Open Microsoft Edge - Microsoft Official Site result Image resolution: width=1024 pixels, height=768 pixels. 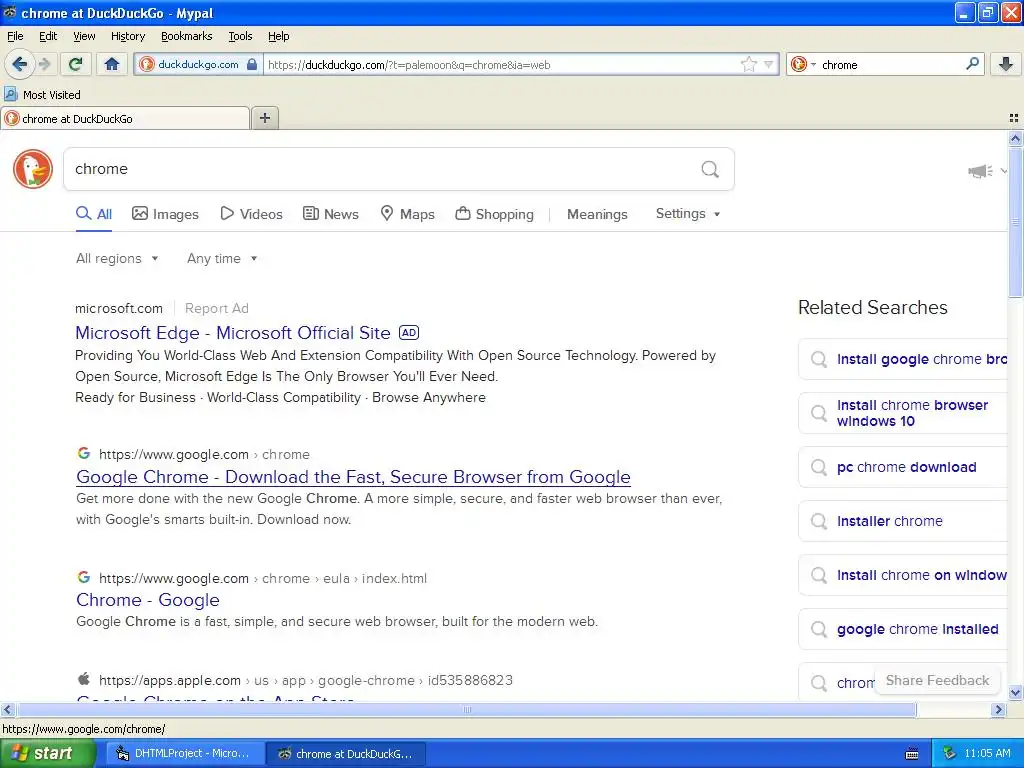coord(232,332)
